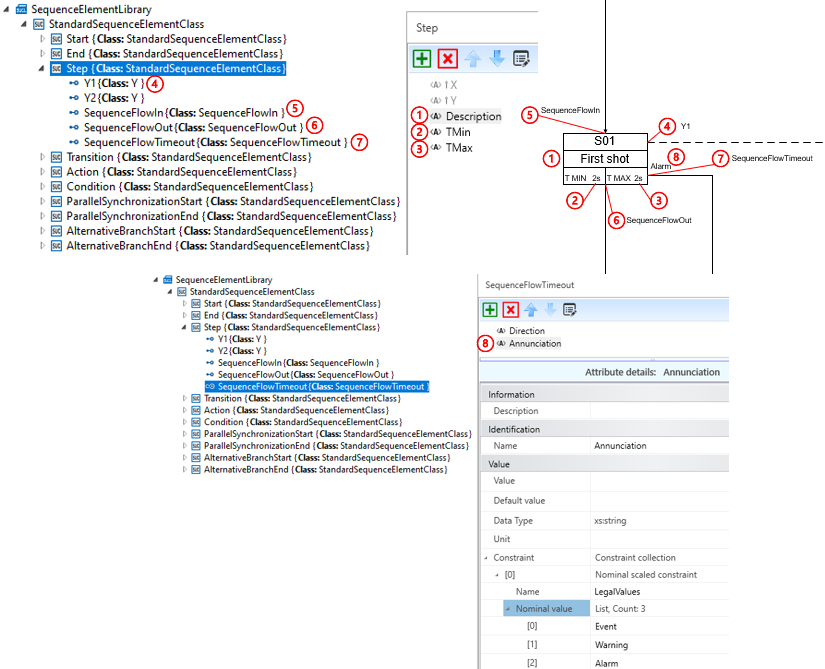Select highlighted SequenceFlowTimeout row in lower tree
The image size is (825, 669).
tap(317, 387)
